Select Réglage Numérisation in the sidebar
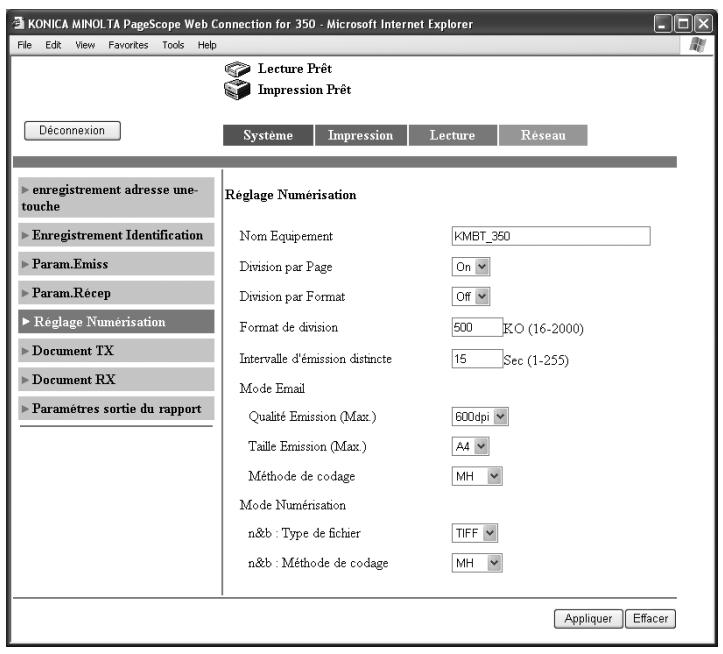The height and width of the screenshot is (654, 723). [x=116, y=321]
